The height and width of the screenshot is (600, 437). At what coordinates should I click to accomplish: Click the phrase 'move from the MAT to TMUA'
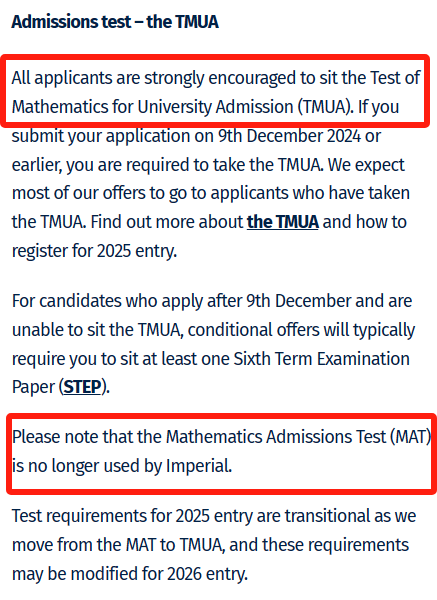(117, 545)
